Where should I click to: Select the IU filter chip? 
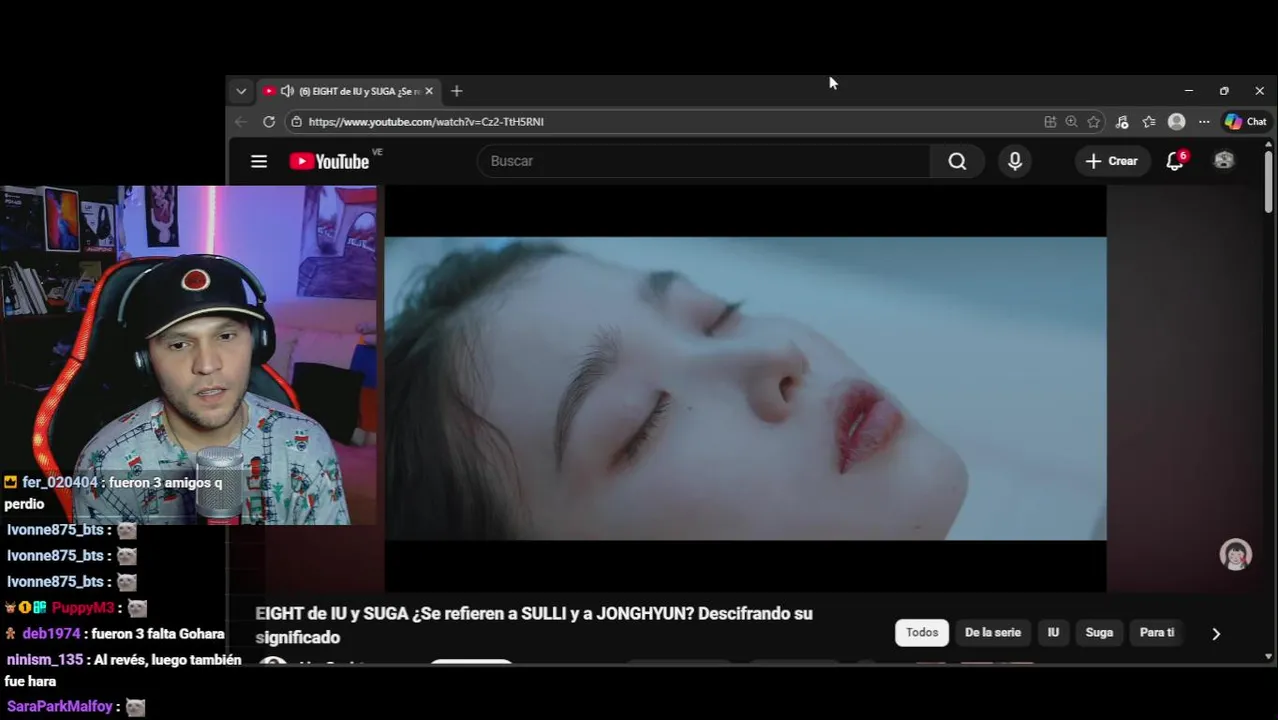coord(1053,633)
